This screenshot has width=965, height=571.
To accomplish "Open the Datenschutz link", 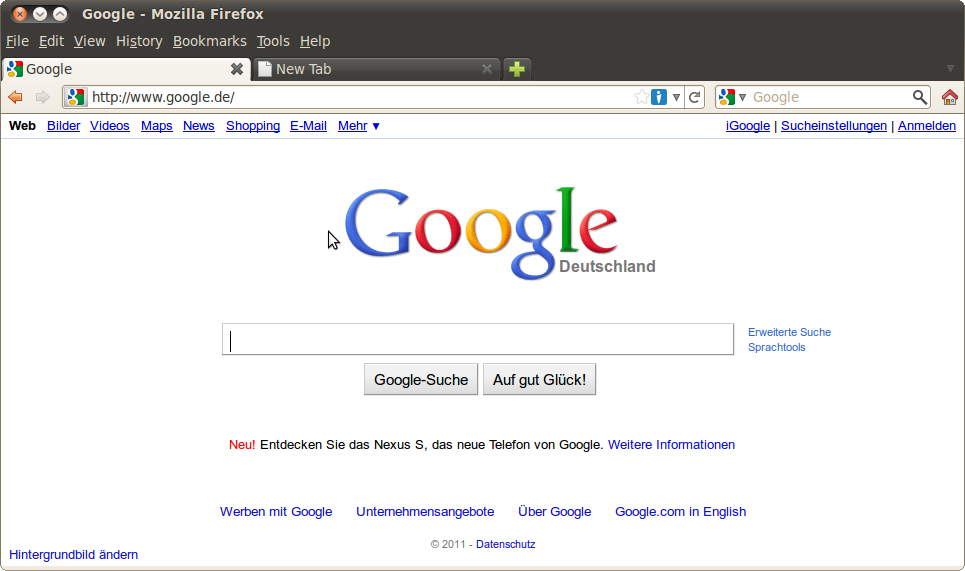I will tap(506, 545).
